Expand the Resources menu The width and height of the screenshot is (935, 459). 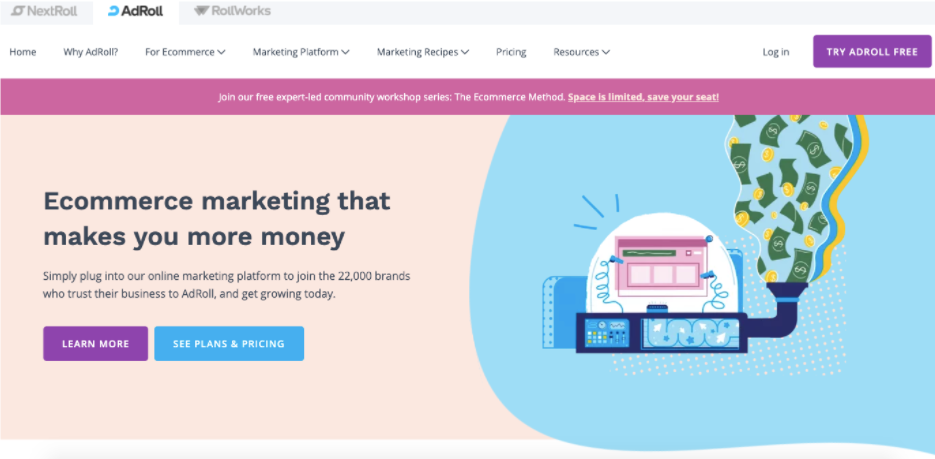(x=581, y=52)
